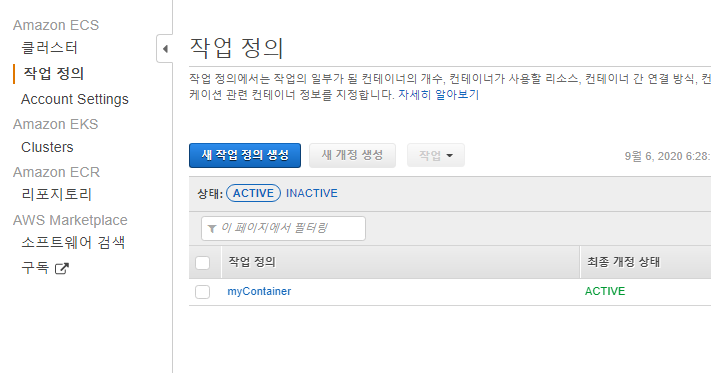Click external link icon next to 구독
The image size is (711, 373).
62,268
